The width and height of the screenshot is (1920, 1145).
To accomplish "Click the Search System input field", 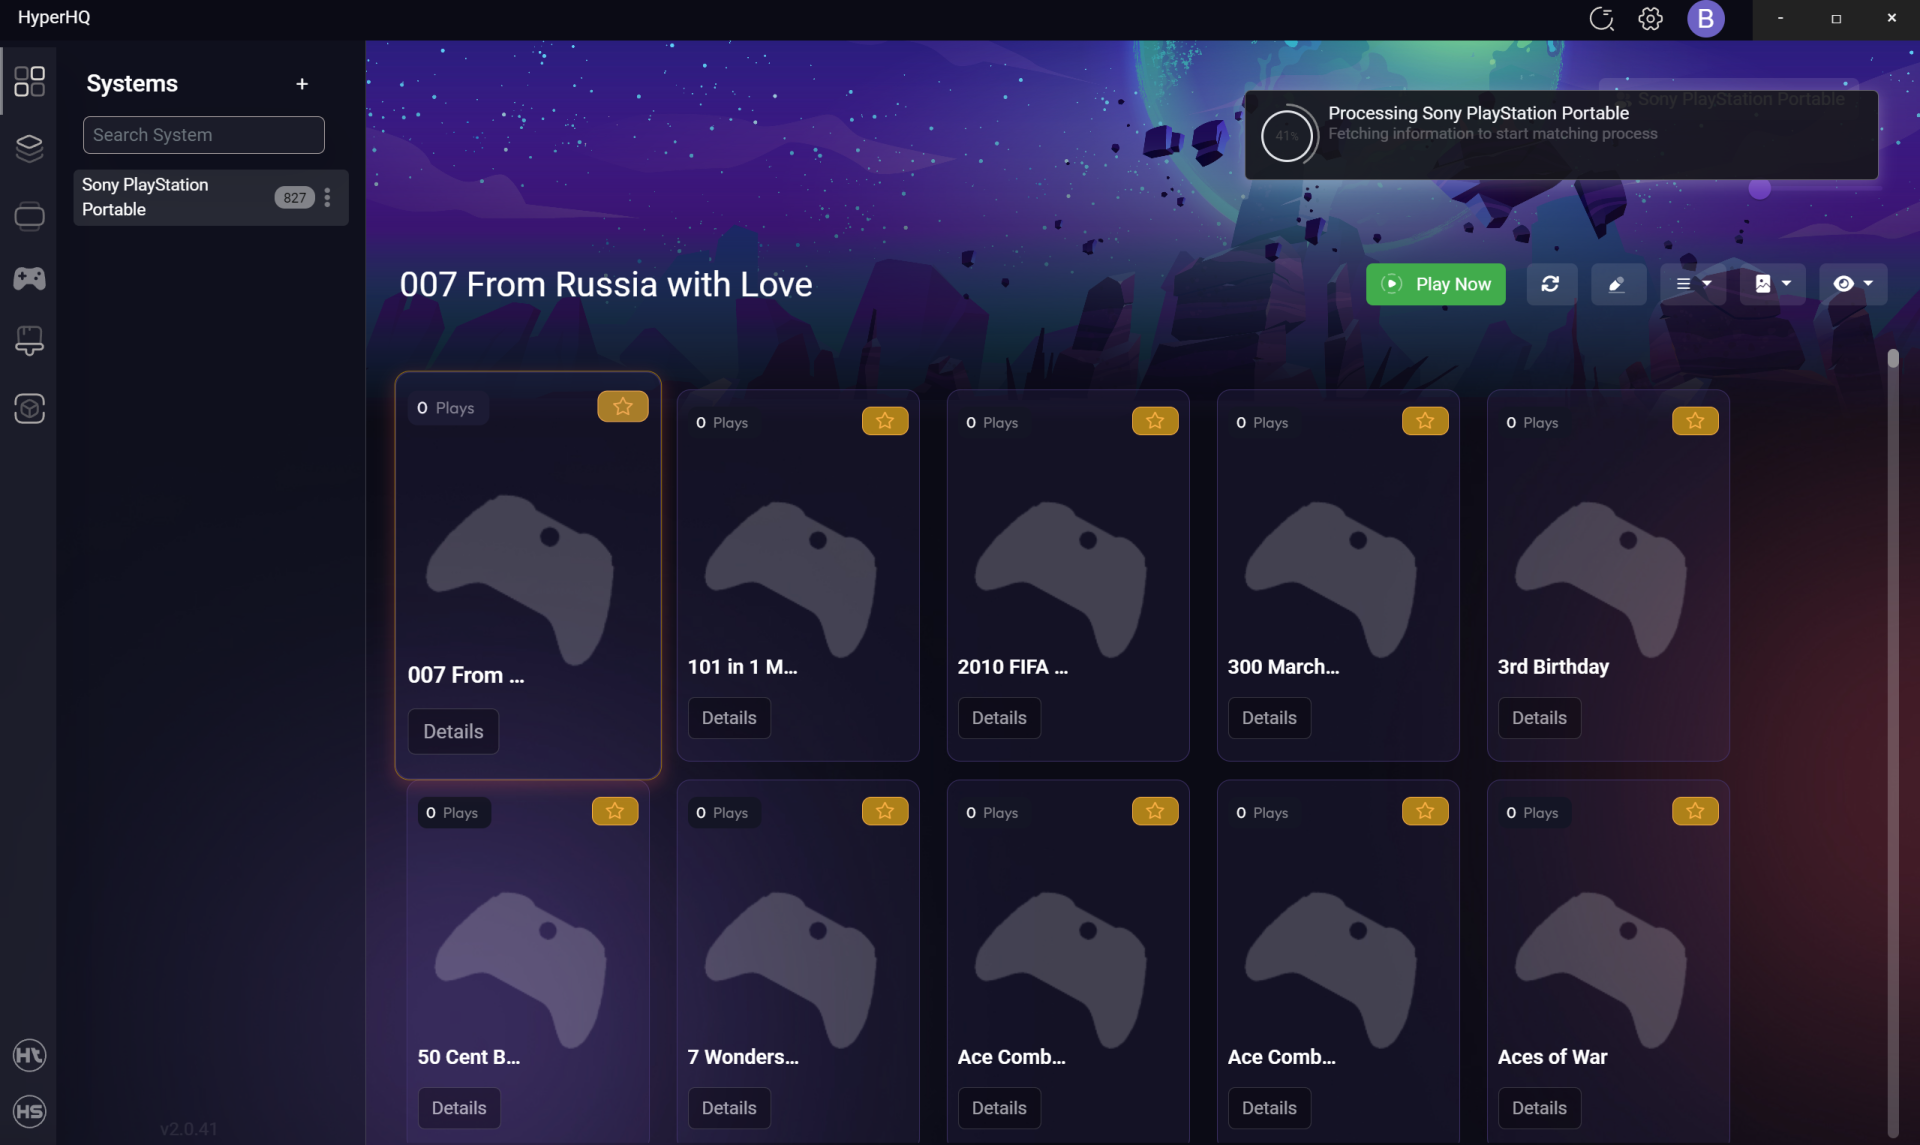I will 203,135.
